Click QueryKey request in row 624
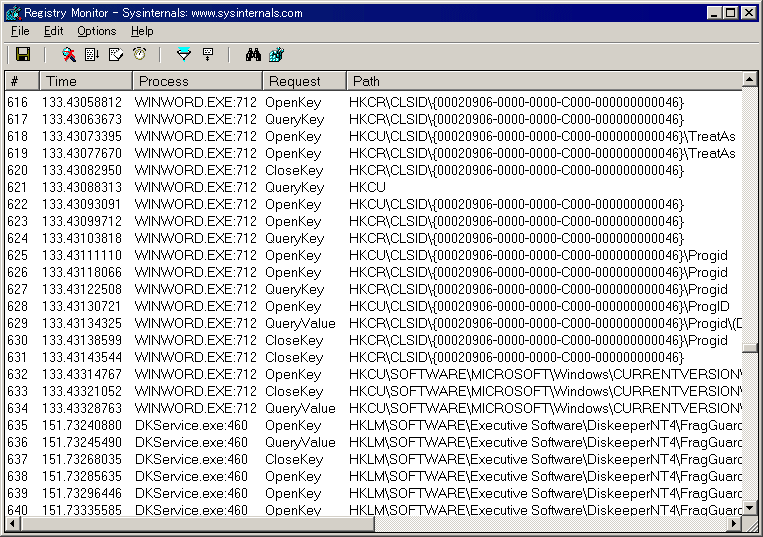Image resolution: width=763 pixels, height=537 pixels. [x=294, y=238]
